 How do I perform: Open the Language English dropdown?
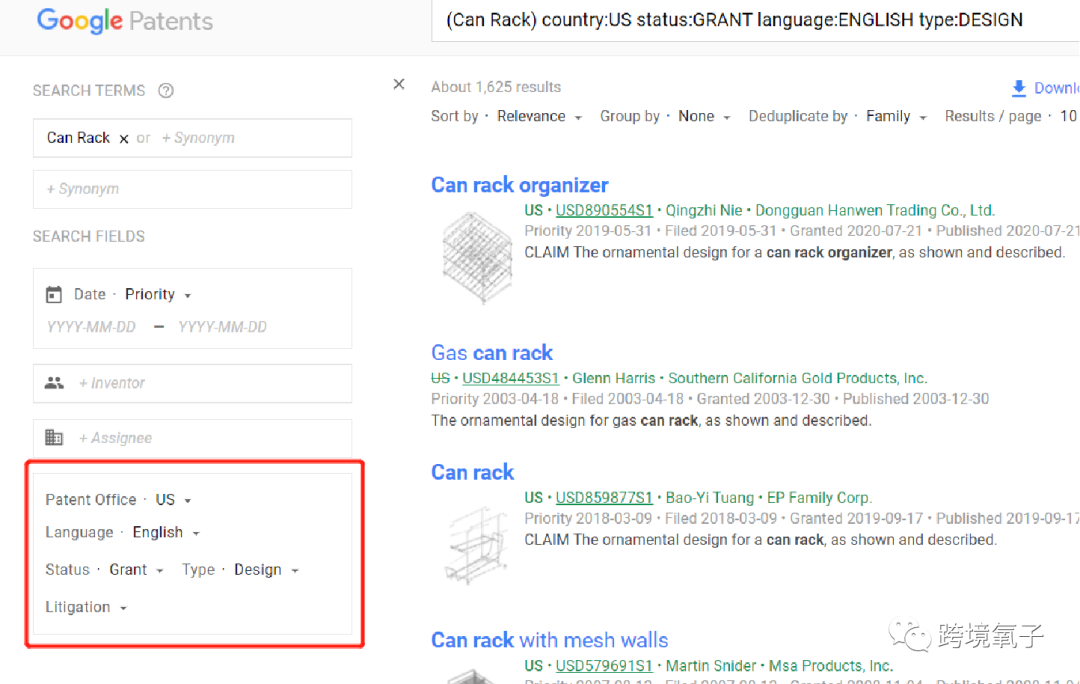(x=166, y=532)
